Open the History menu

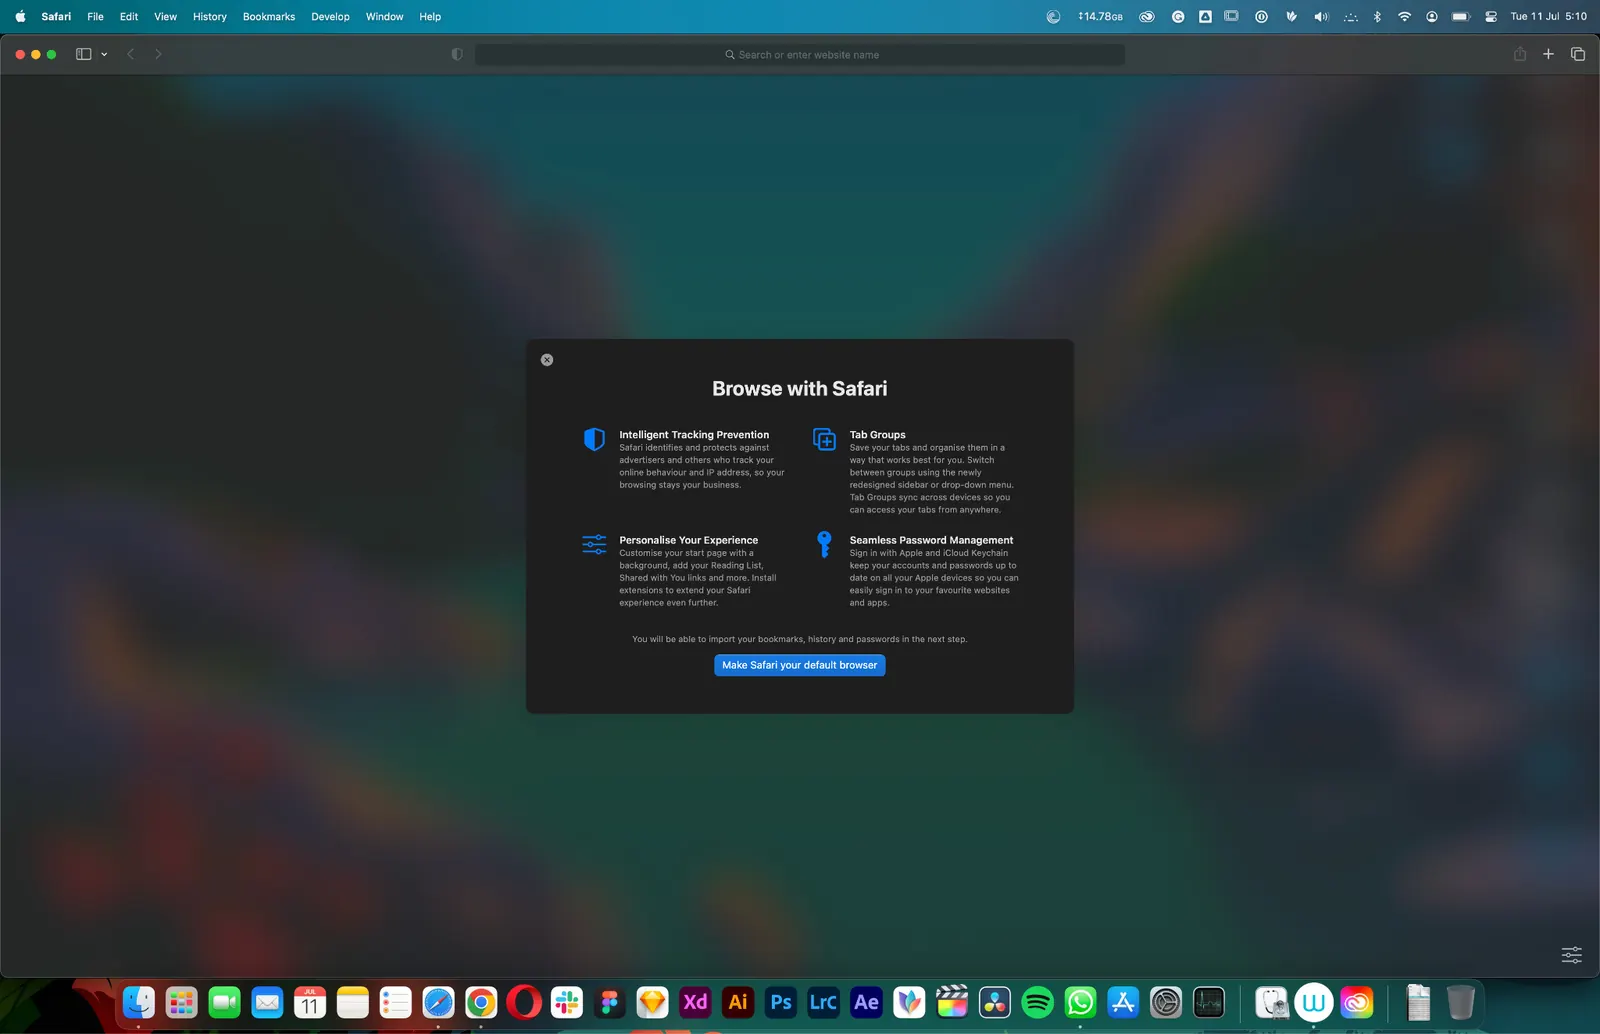coord(210,16)
